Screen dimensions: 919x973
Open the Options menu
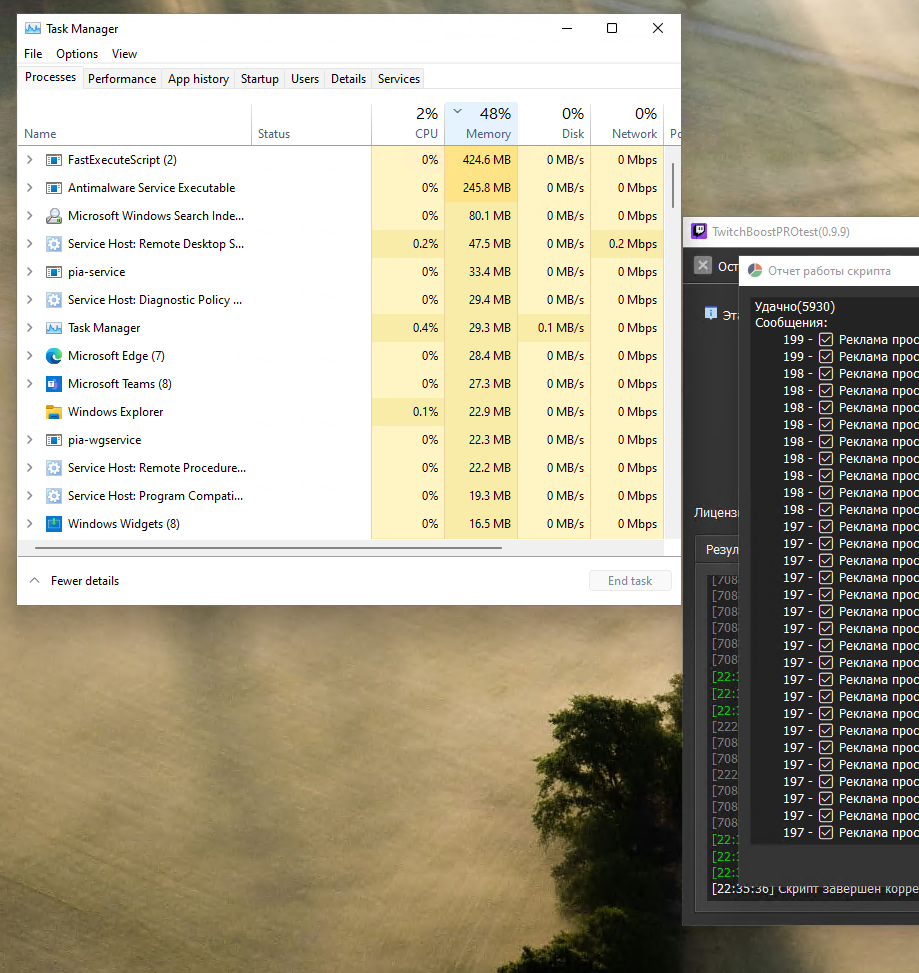(x=77, y=54)
